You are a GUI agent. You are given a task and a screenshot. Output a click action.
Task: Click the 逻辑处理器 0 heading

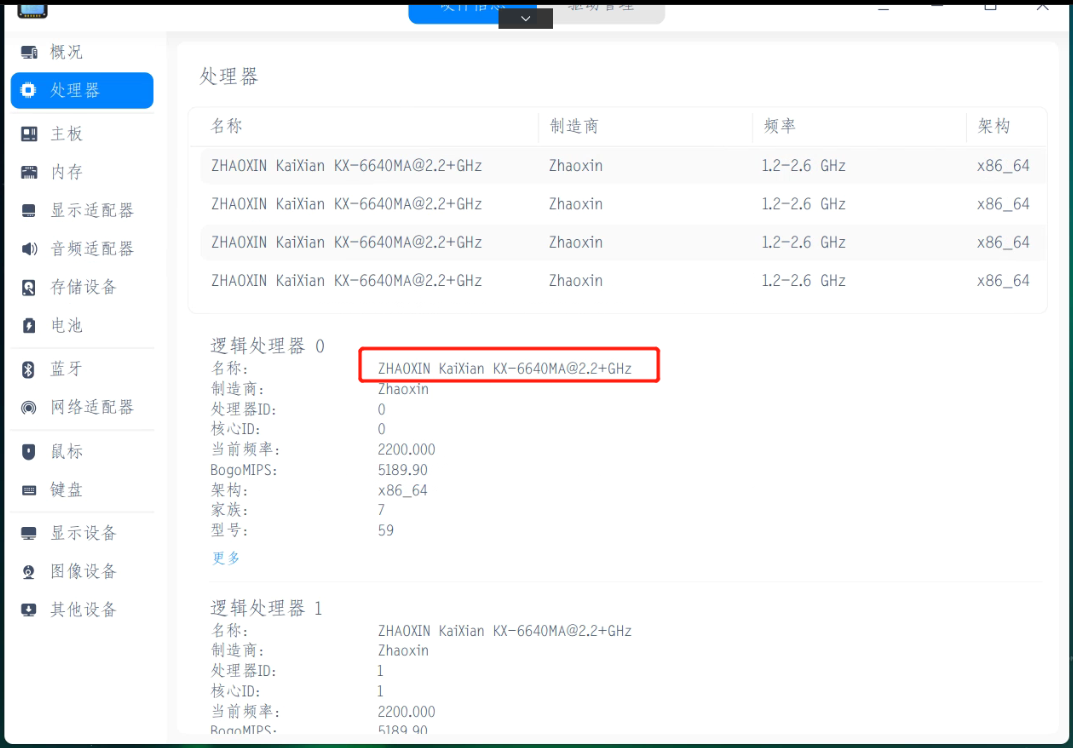tap(268, 346)
